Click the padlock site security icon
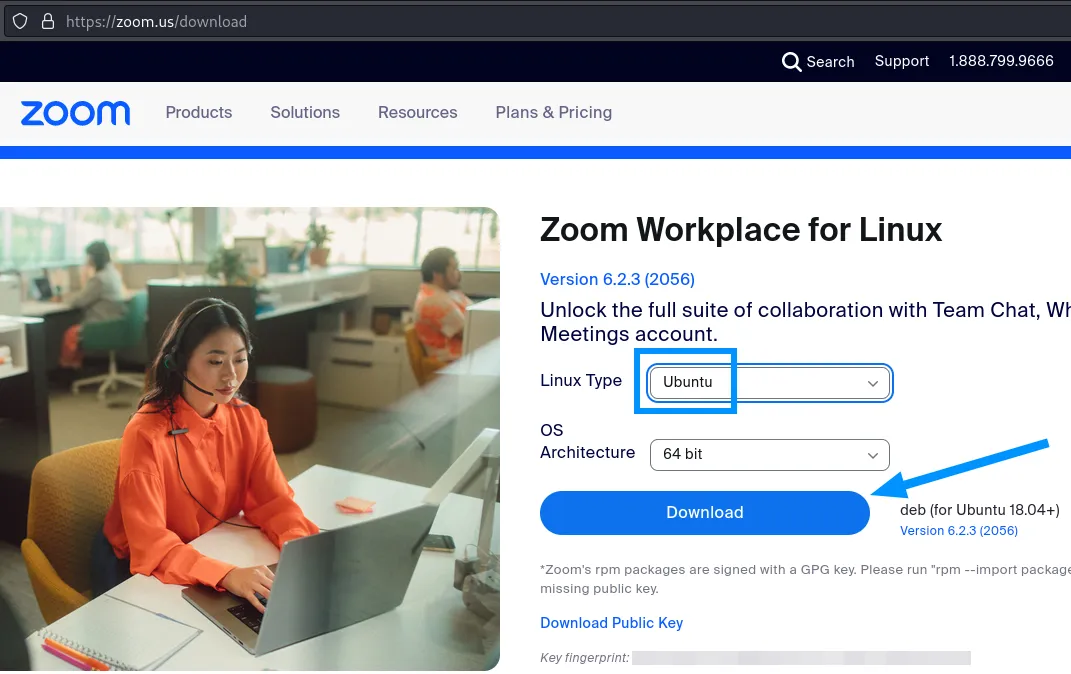The width and height of the screenshot is (1071, 674). pos(48,21)
